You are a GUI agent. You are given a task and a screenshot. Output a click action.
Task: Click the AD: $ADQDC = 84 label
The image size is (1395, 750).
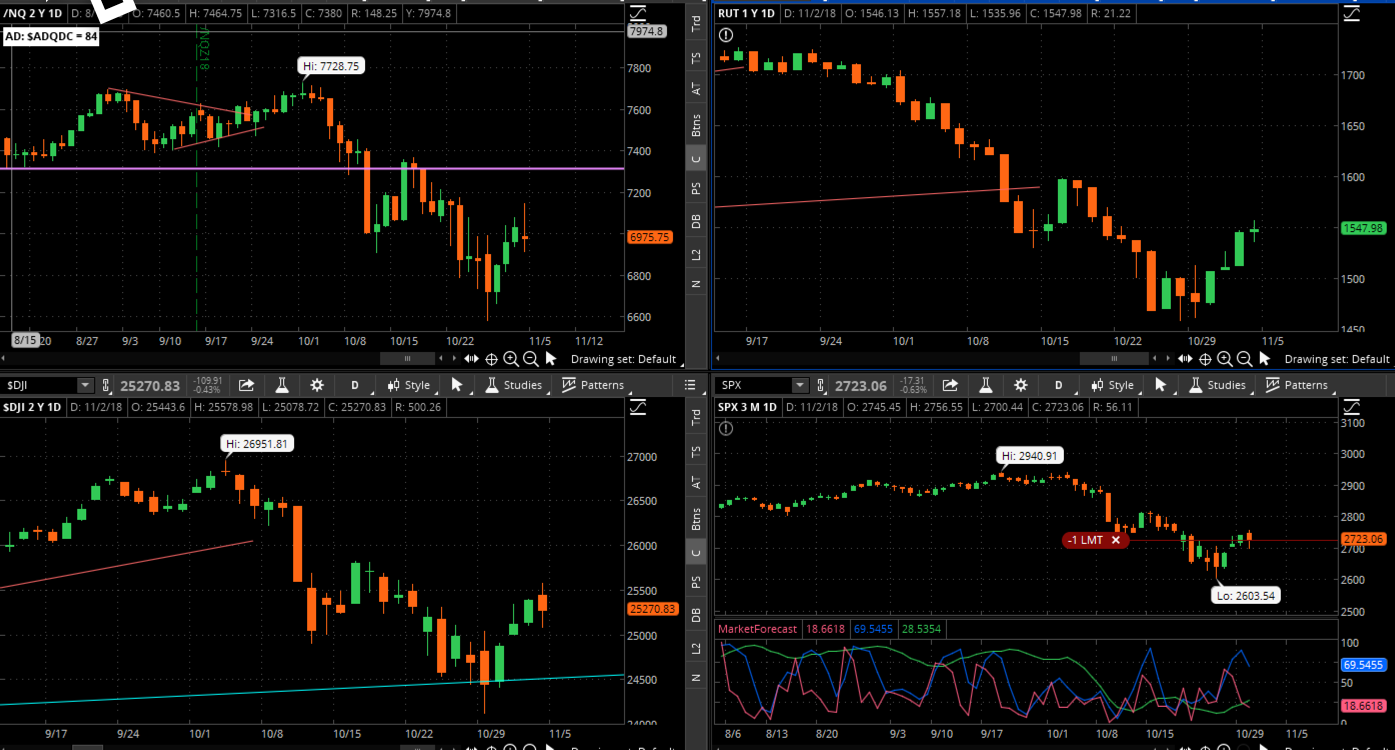click(x=51, y=36)
